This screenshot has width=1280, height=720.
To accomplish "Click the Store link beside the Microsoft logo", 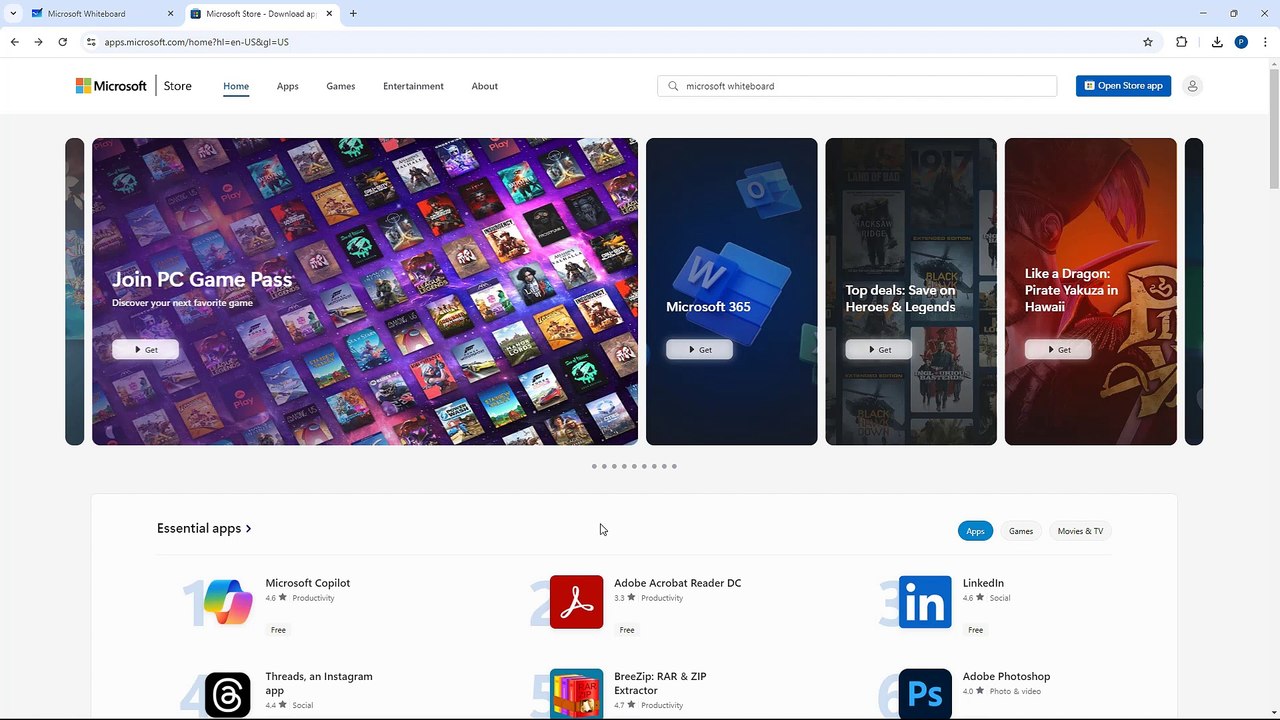I will coord(178,86).
